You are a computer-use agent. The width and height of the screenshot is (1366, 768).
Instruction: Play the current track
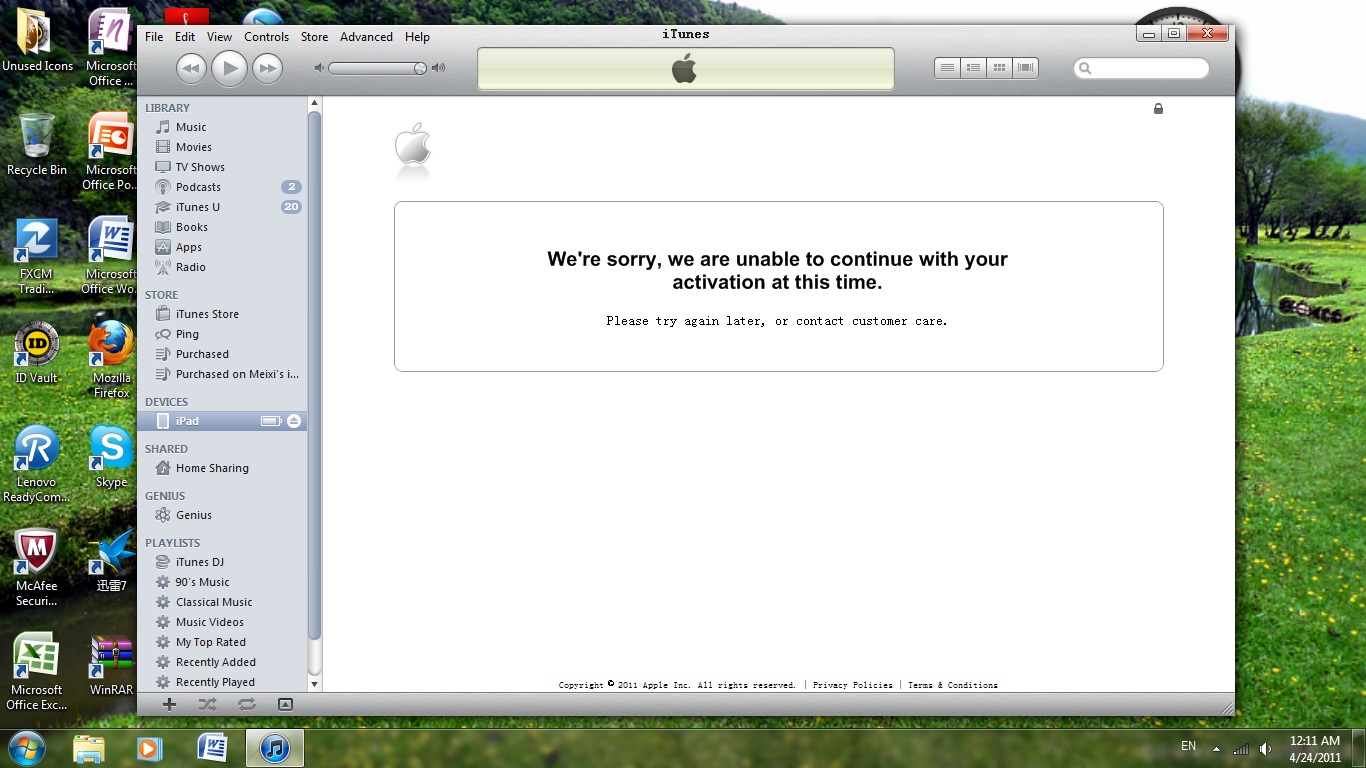click(x=229, y=68)
